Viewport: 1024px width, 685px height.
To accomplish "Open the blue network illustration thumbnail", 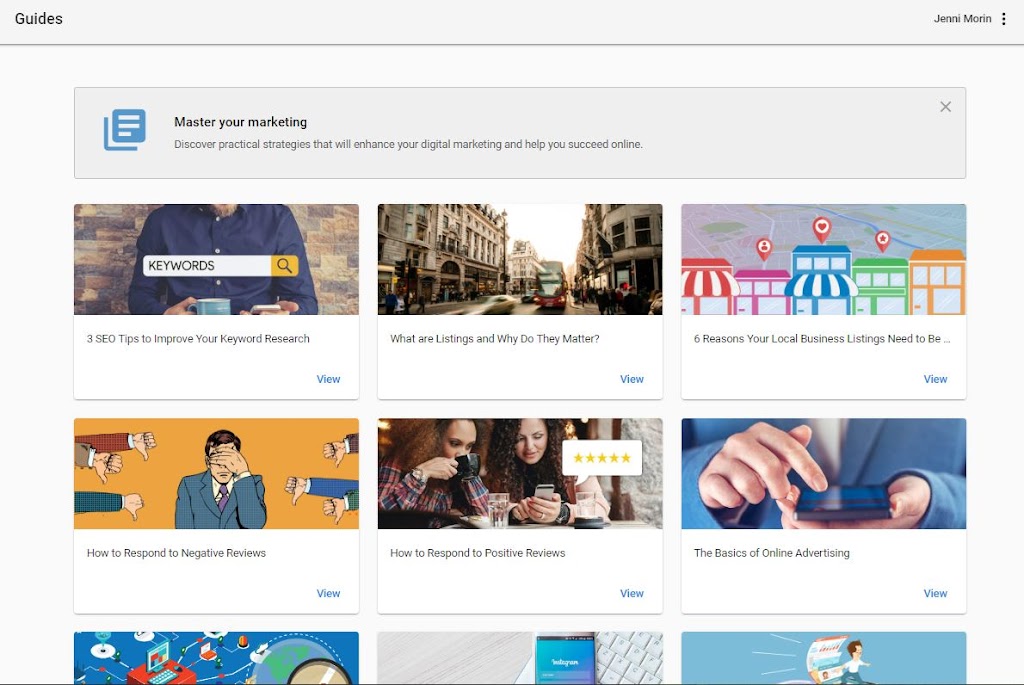I will (x=216, y=658).
